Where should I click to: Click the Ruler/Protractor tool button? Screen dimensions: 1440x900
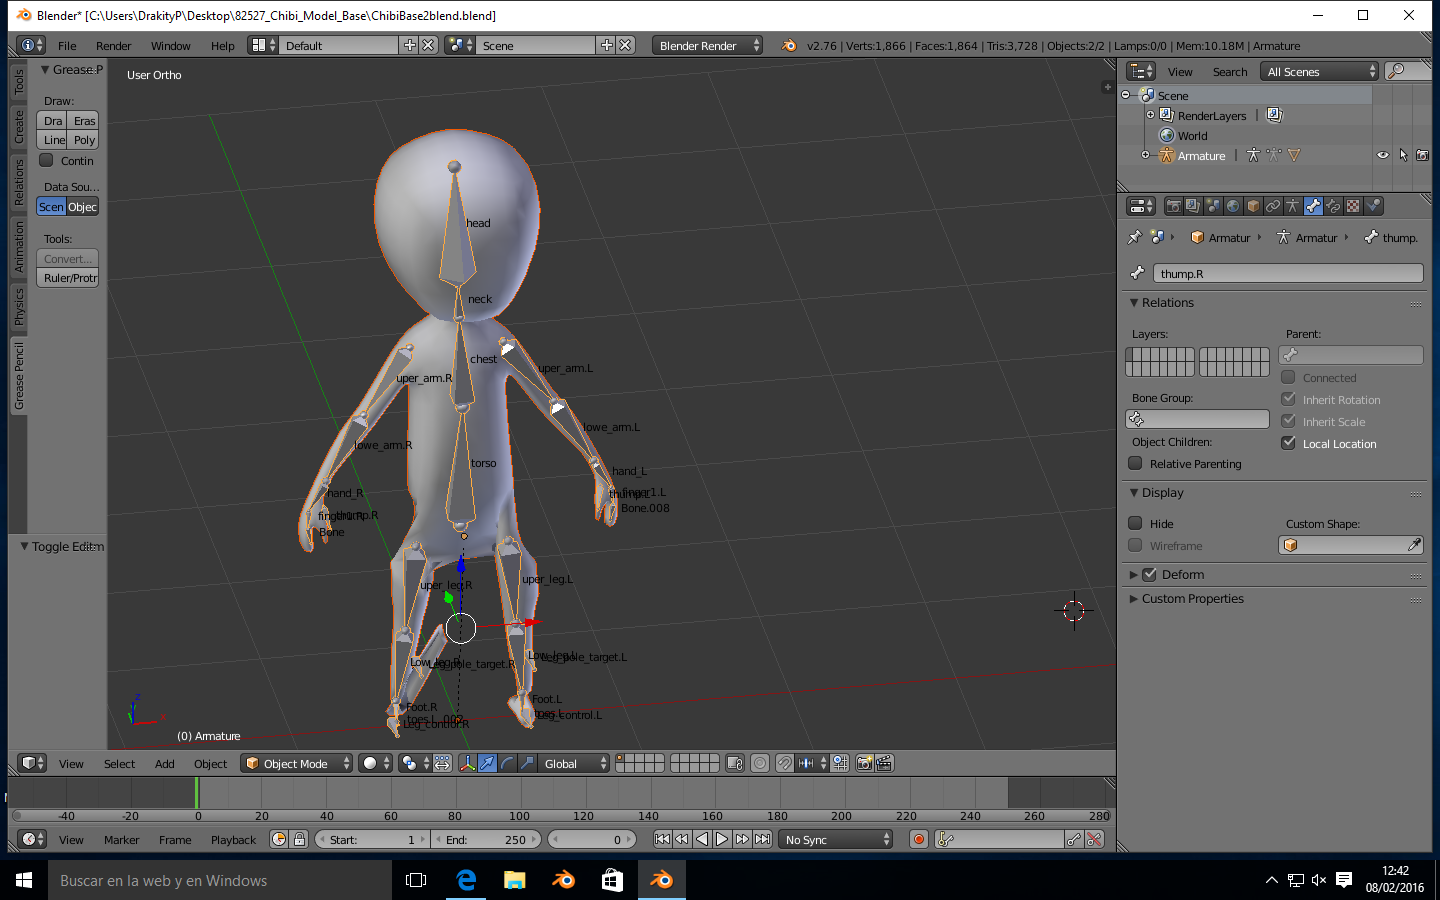click(x=69, y=278)
